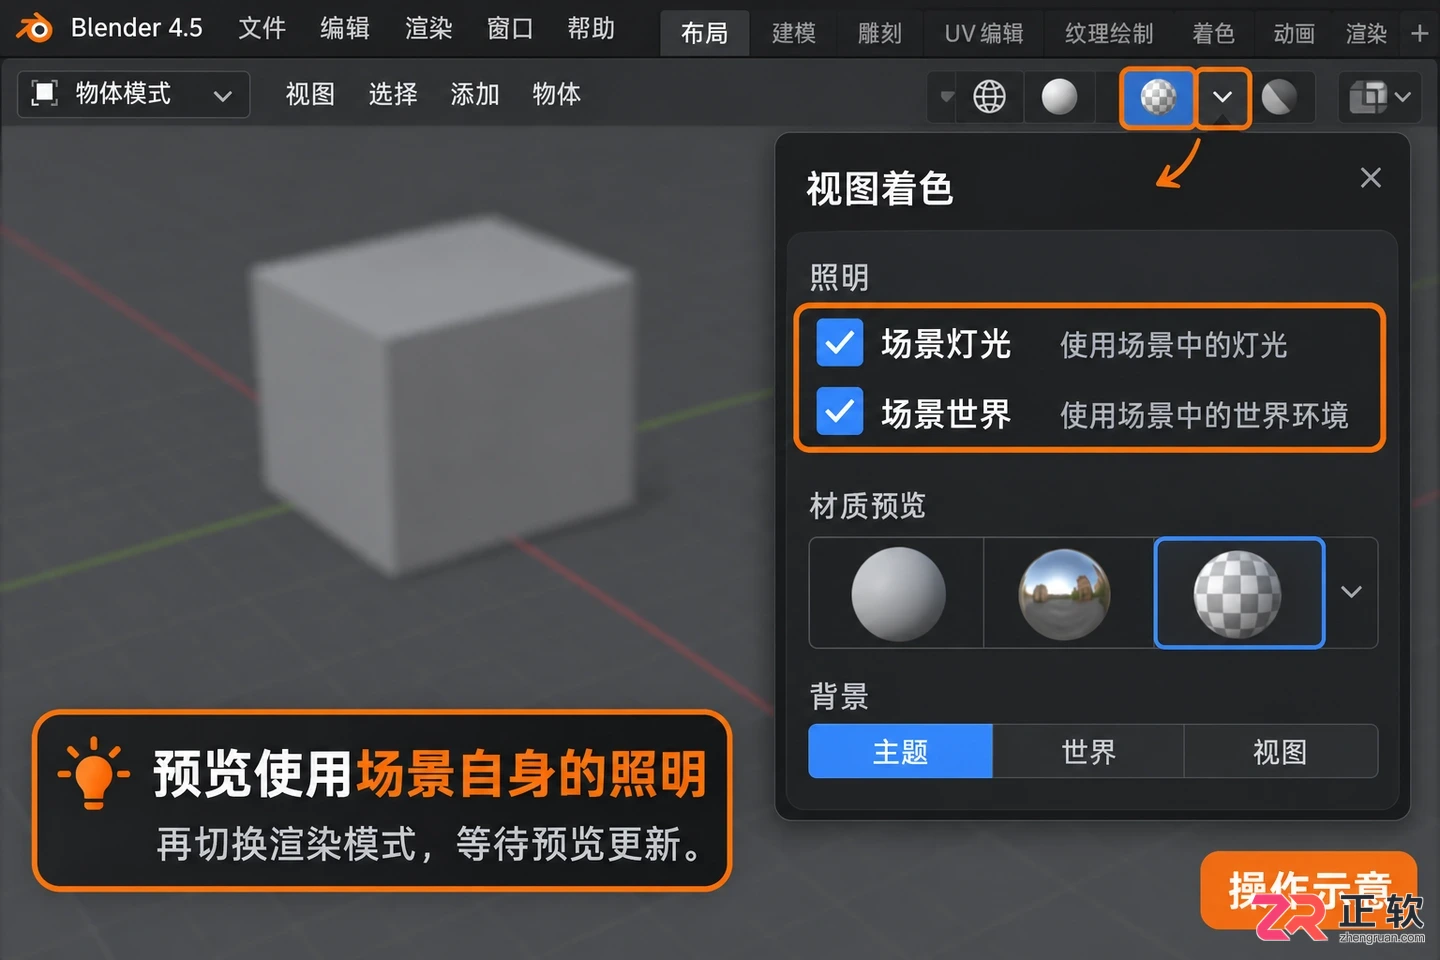Click the Blender logo icon

click(x=33, y=28)
